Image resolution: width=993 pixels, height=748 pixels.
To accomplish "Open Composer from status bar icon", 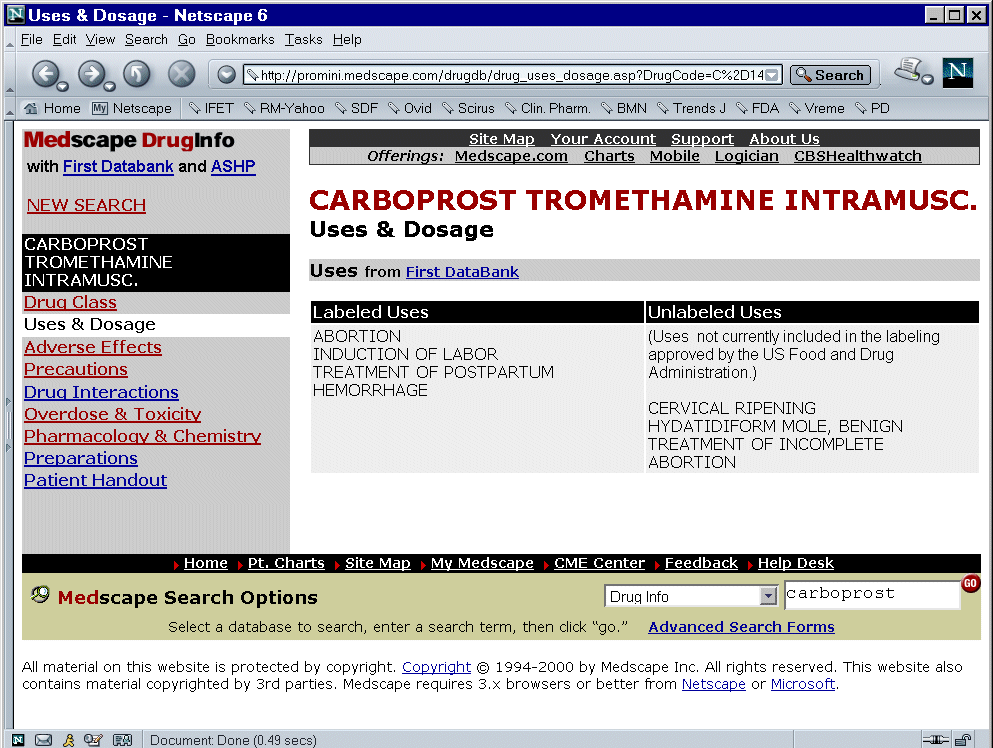I will click(x=93, y=740).
